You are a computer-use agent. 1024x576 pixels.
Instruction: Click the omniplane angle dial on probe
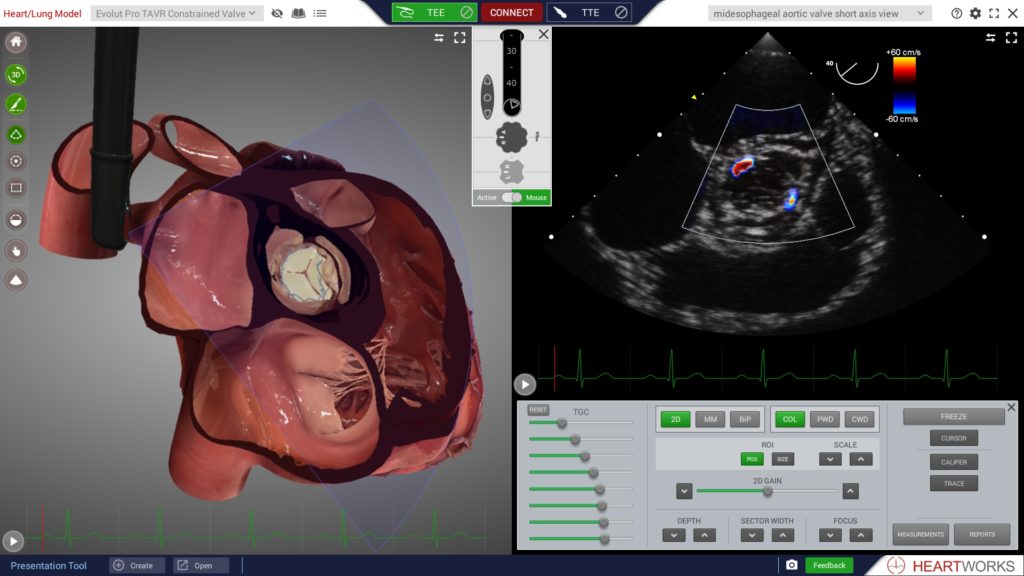(513, 104)
